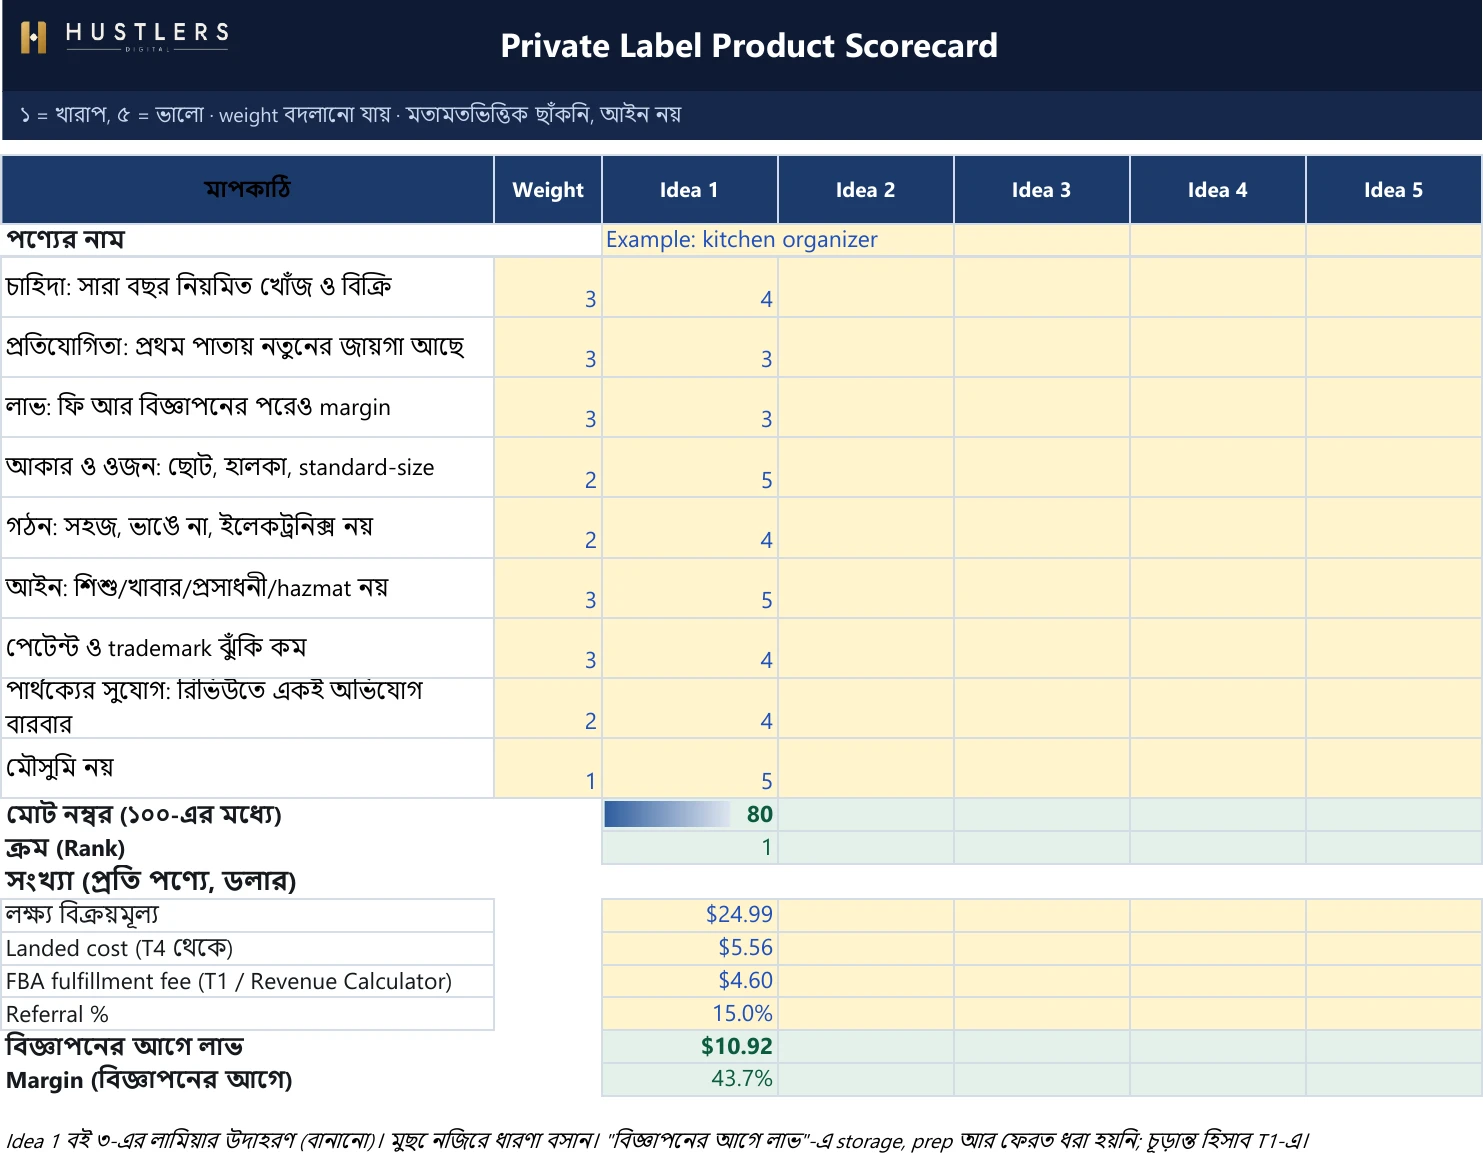Viewport: 1483px width, 1153px height.
Task: Select the Idea 5 column header
Action: click(x=1394, y=190)
